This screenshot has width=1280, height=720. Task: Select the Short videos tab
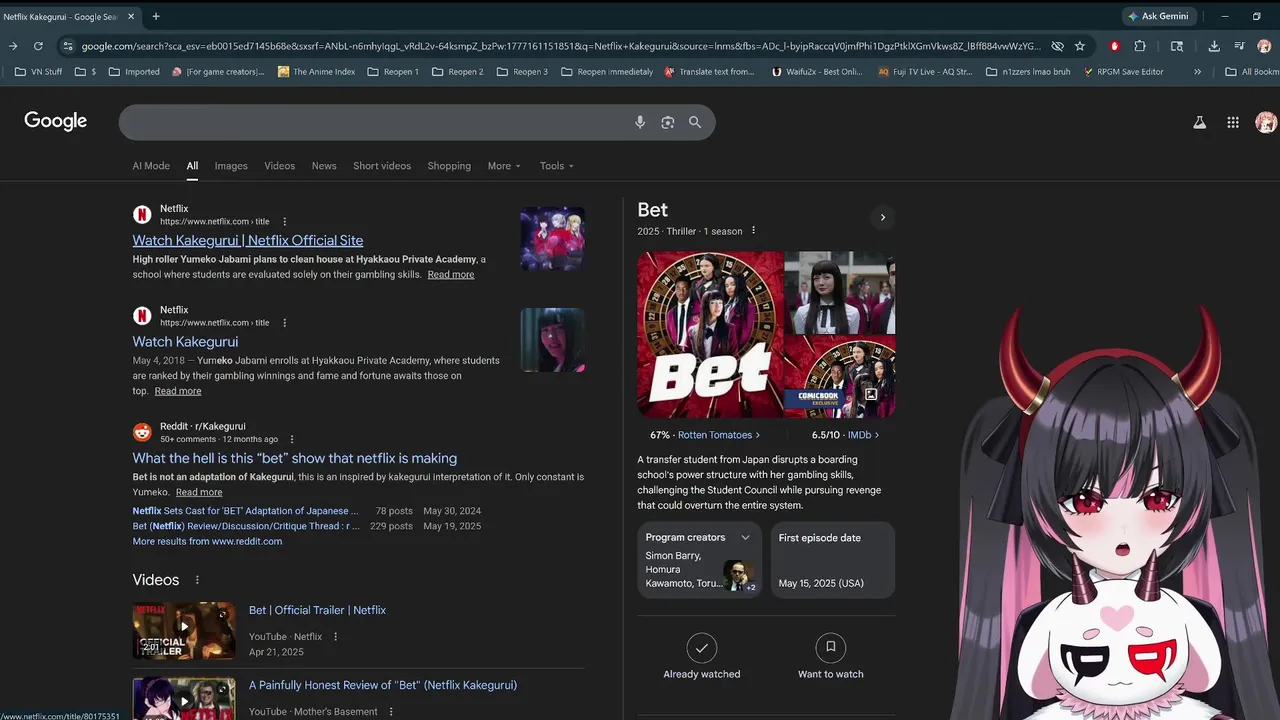tap(382, 166)
